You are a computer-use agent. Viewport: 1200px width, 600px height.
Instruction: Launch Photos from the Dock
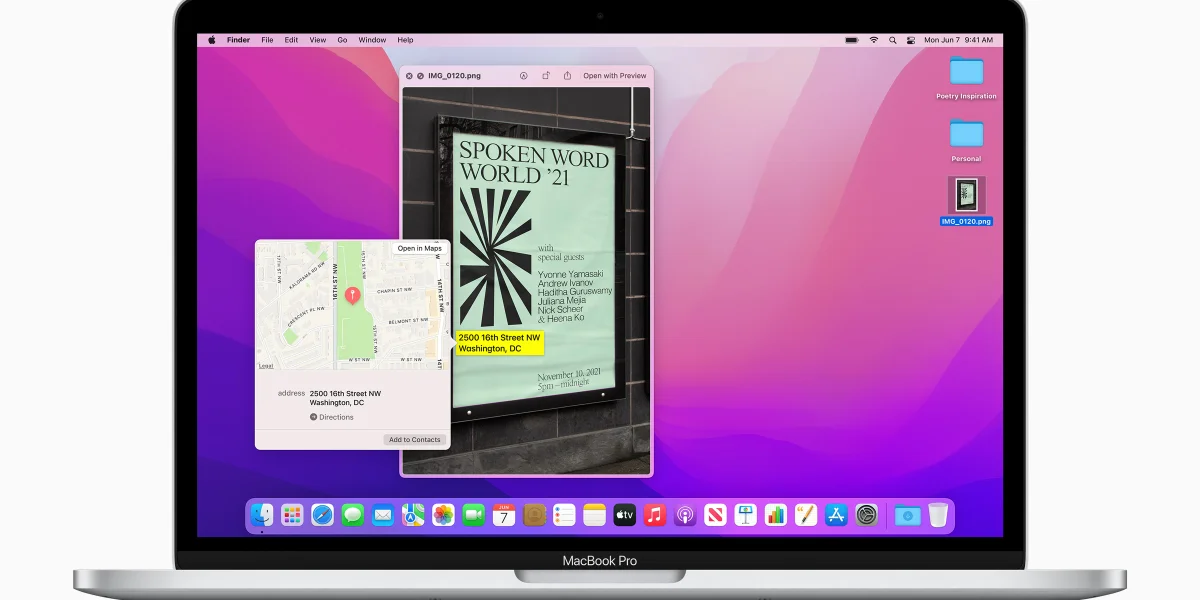coord(443,515)
